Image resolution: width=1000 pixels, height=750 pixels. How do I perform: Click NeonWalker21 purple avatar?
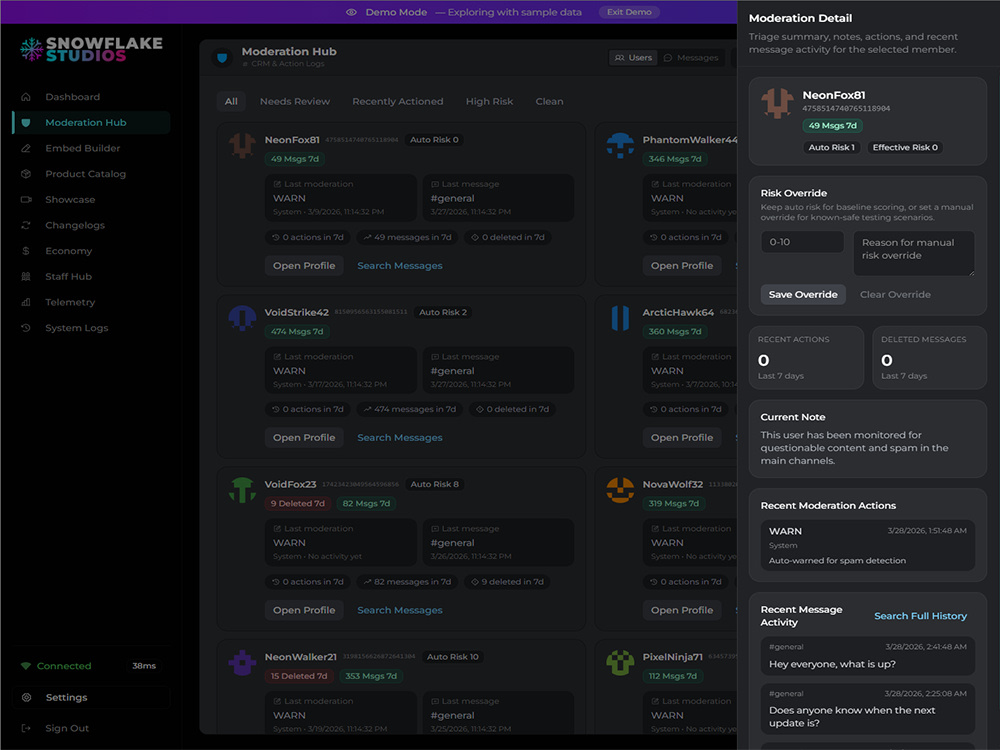coord(242,662)
